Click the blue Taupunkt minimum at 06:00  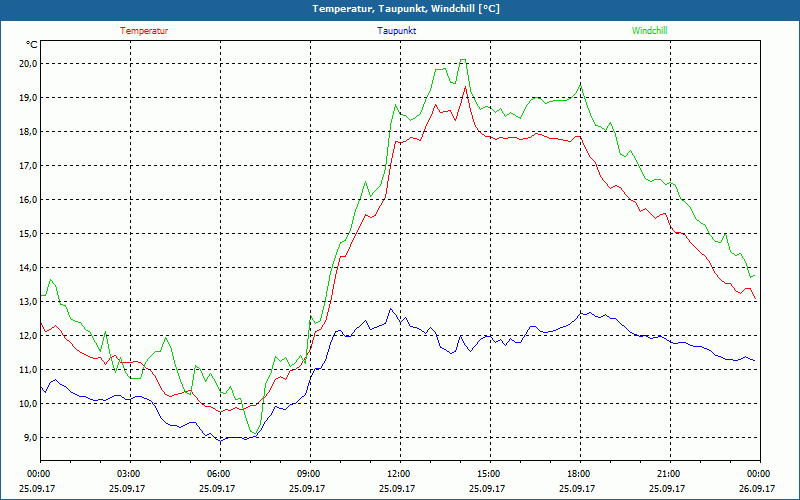click(x=220, y=441)
